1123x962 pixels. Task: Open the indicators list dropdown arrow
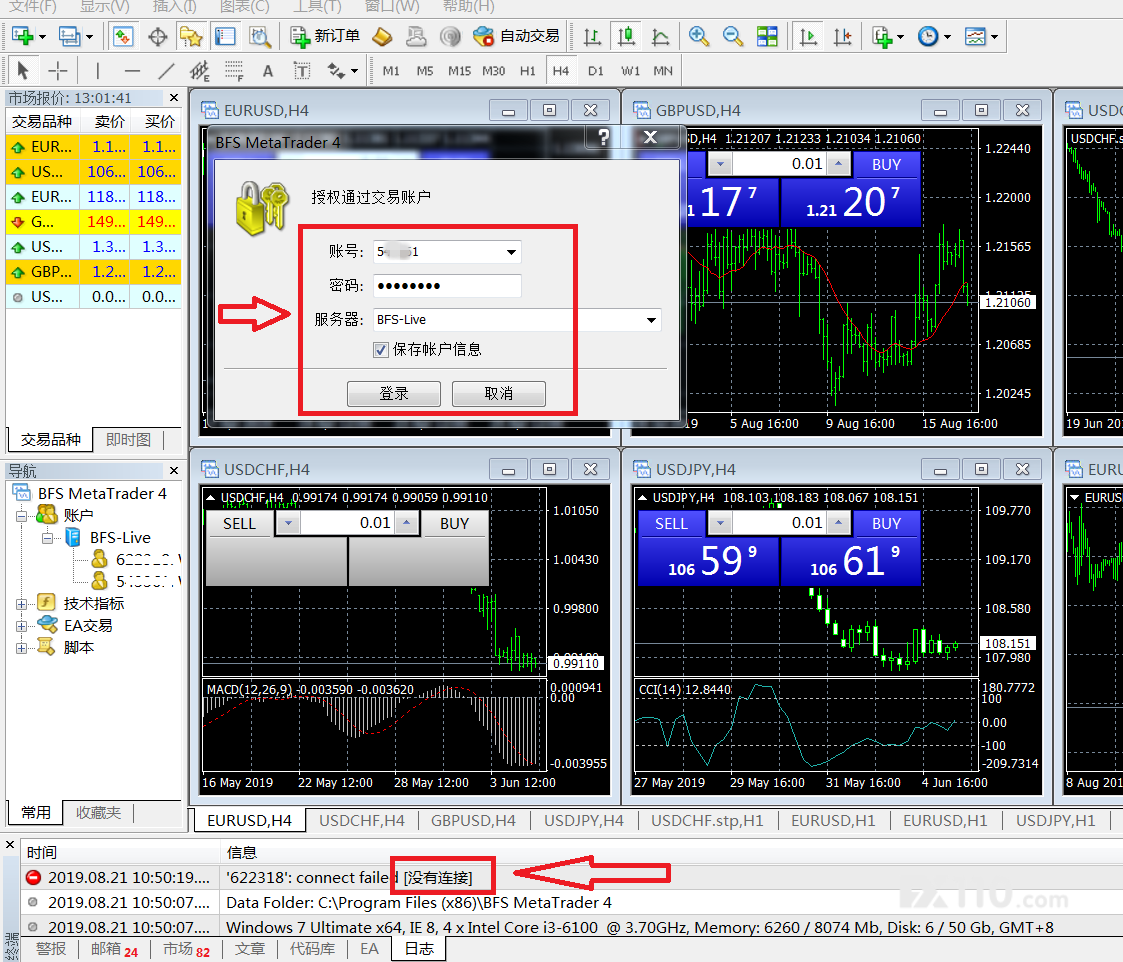click(x=900, y=37)
